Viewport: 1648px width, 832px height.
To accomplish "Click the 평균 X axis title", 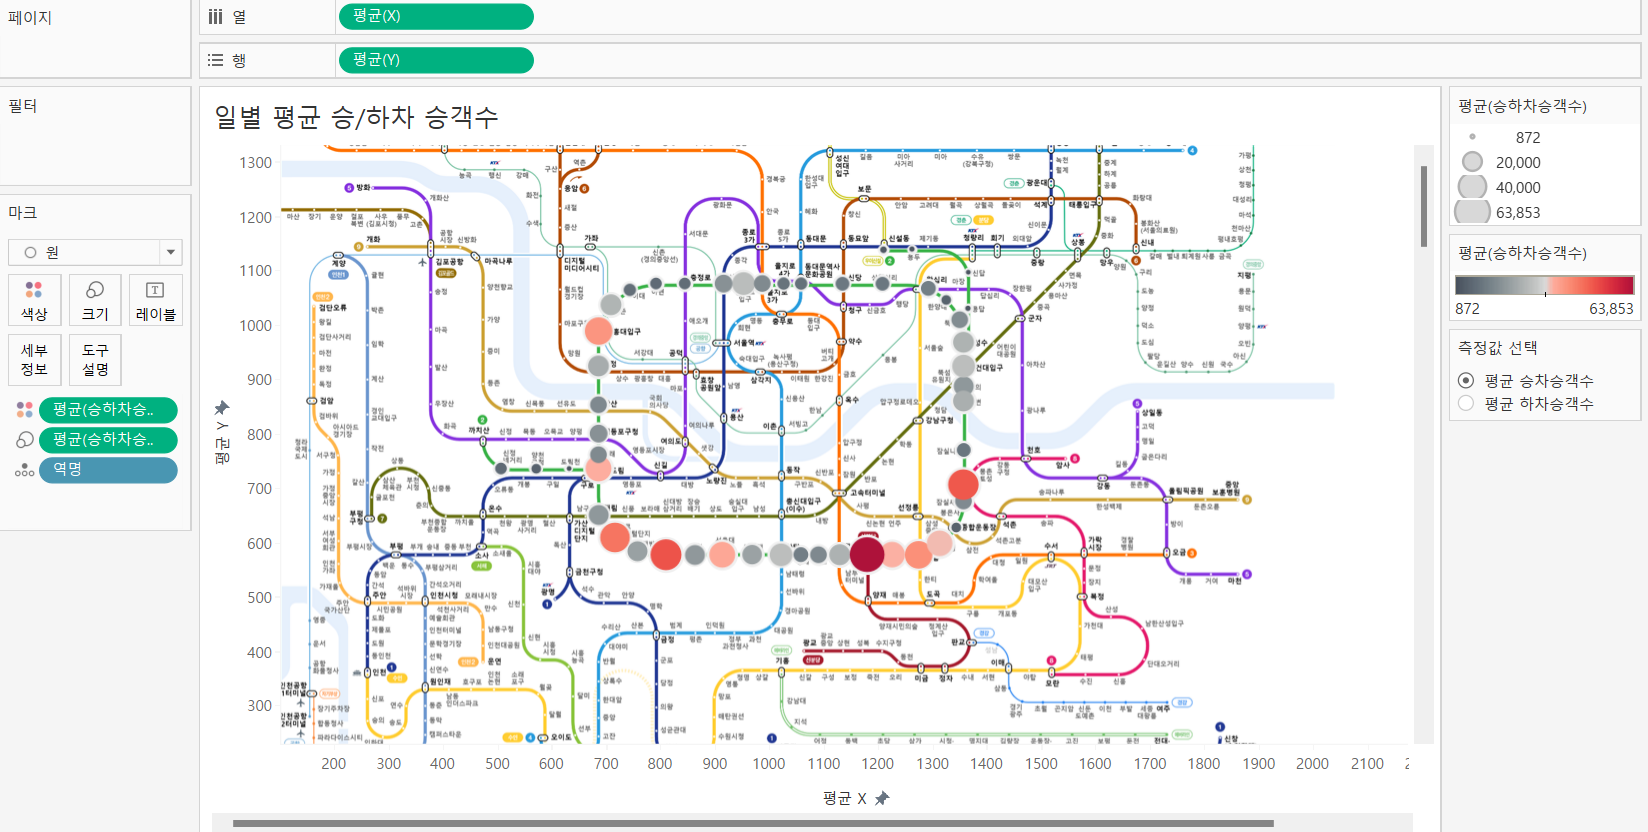I will click(x=844, y=798).
